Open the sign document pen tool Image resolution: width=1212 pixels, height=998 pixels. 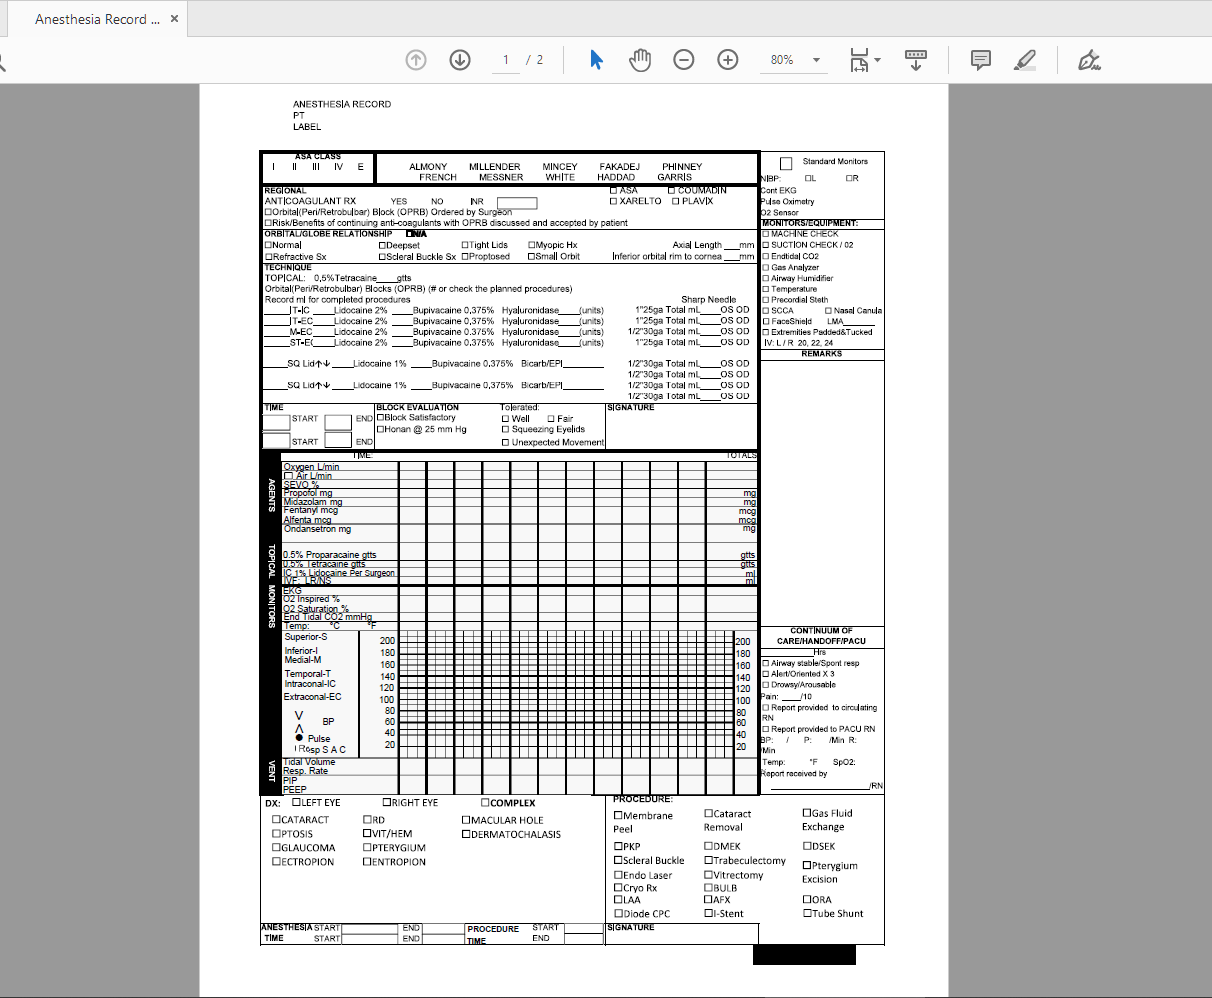click(x=1089, y=60)
